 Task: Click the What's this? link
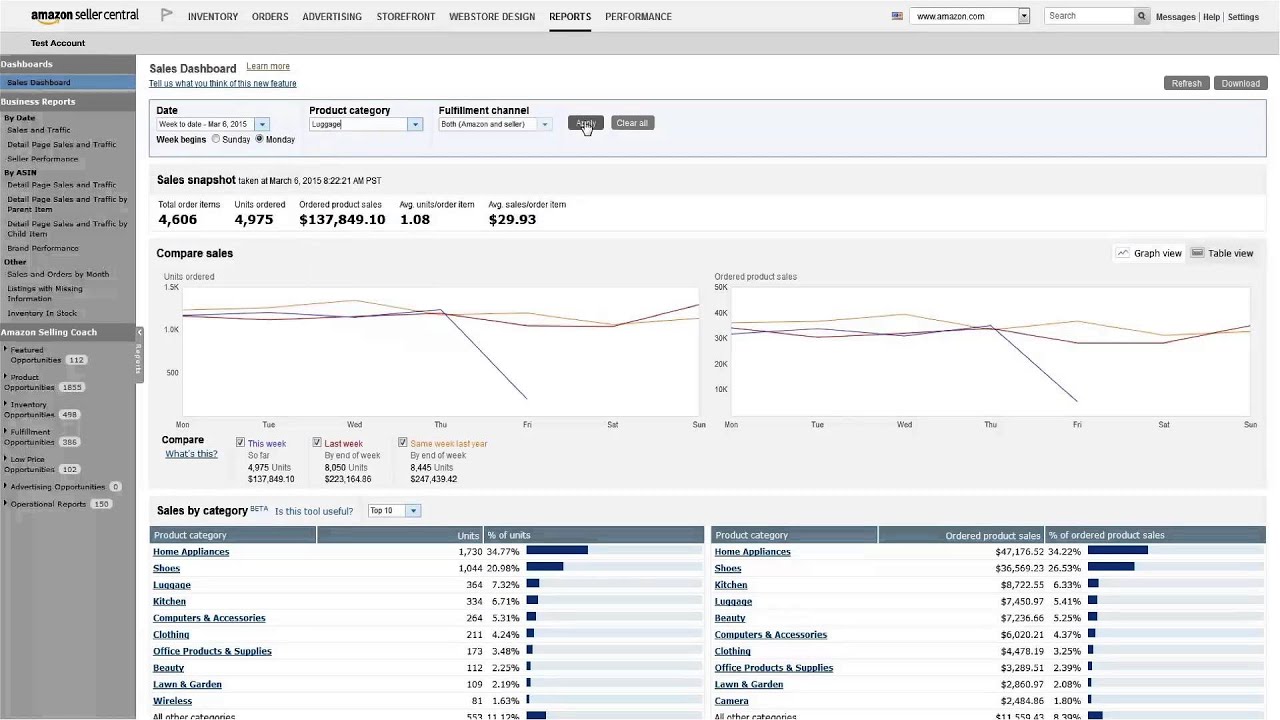coord(191,454)
